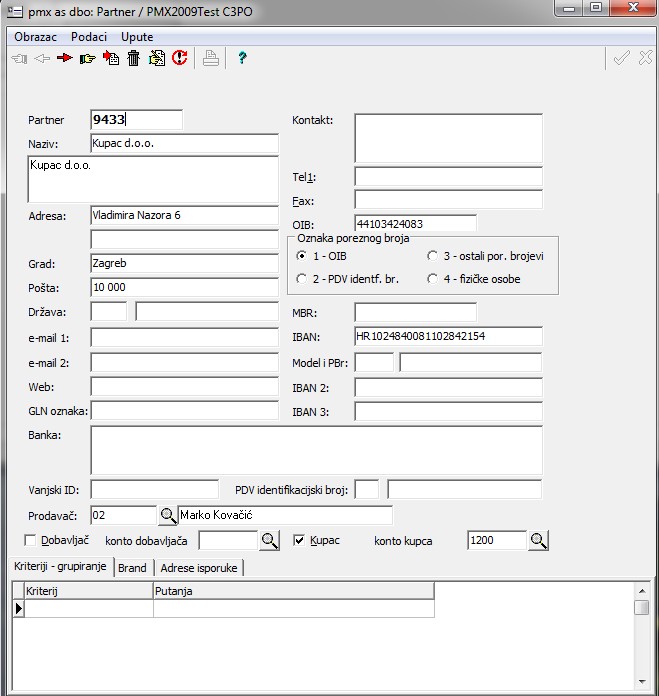Screen dimensions: 659x696
Task: Click the Prodavač code field 02
Action: pyautogui.click(x=124, y=515)
